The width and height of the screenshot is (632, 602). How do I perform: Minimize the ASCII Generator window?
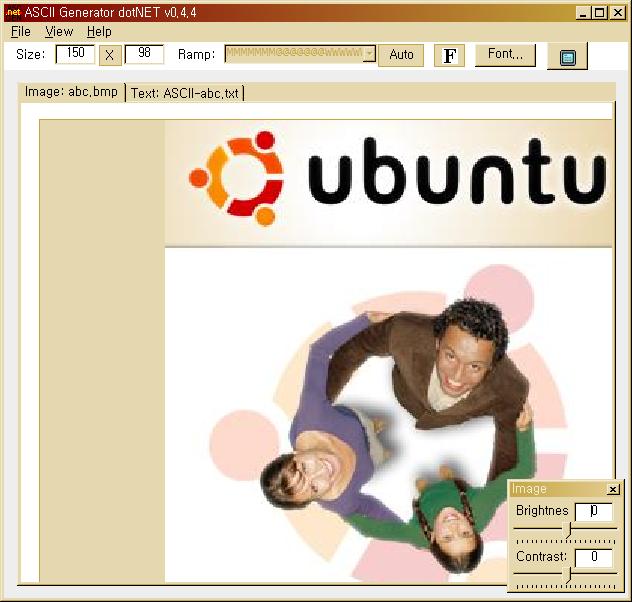tap(582, 13)
